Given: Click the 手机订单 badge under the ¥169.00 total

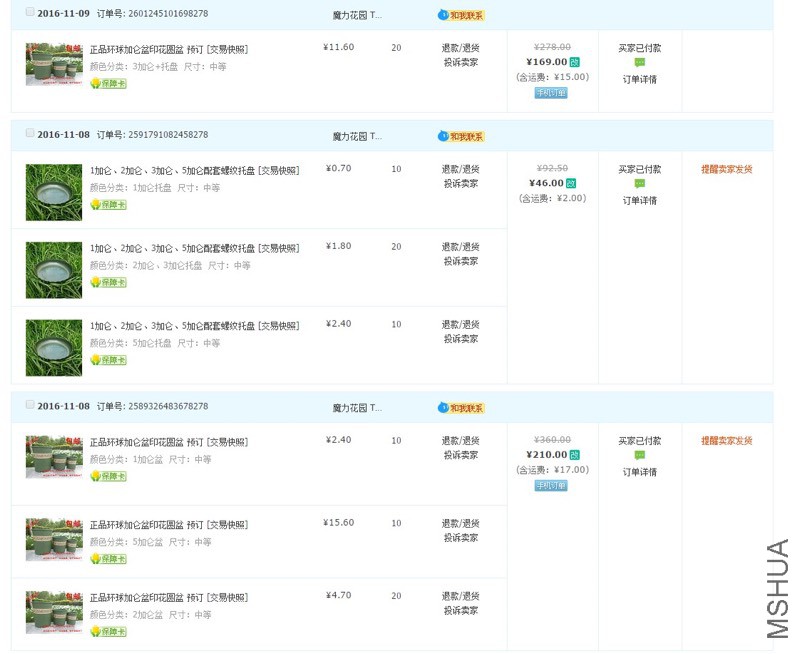Looking at the screenshot, I should (551, 93).
